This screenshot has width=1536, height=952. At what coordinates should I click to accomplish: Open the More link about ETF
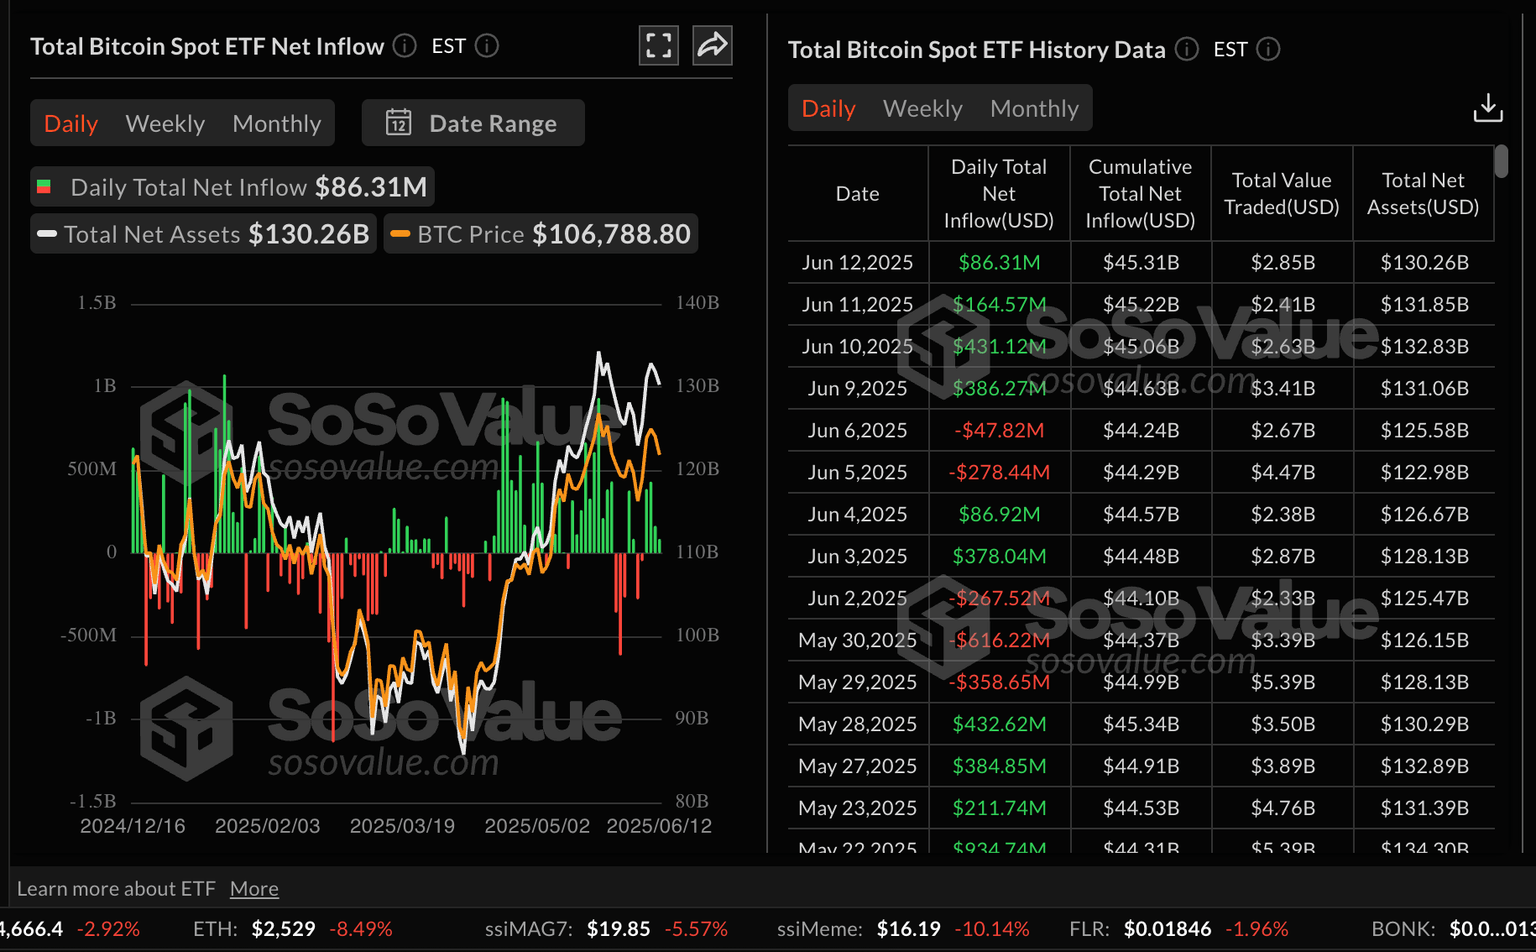(254, 888)
